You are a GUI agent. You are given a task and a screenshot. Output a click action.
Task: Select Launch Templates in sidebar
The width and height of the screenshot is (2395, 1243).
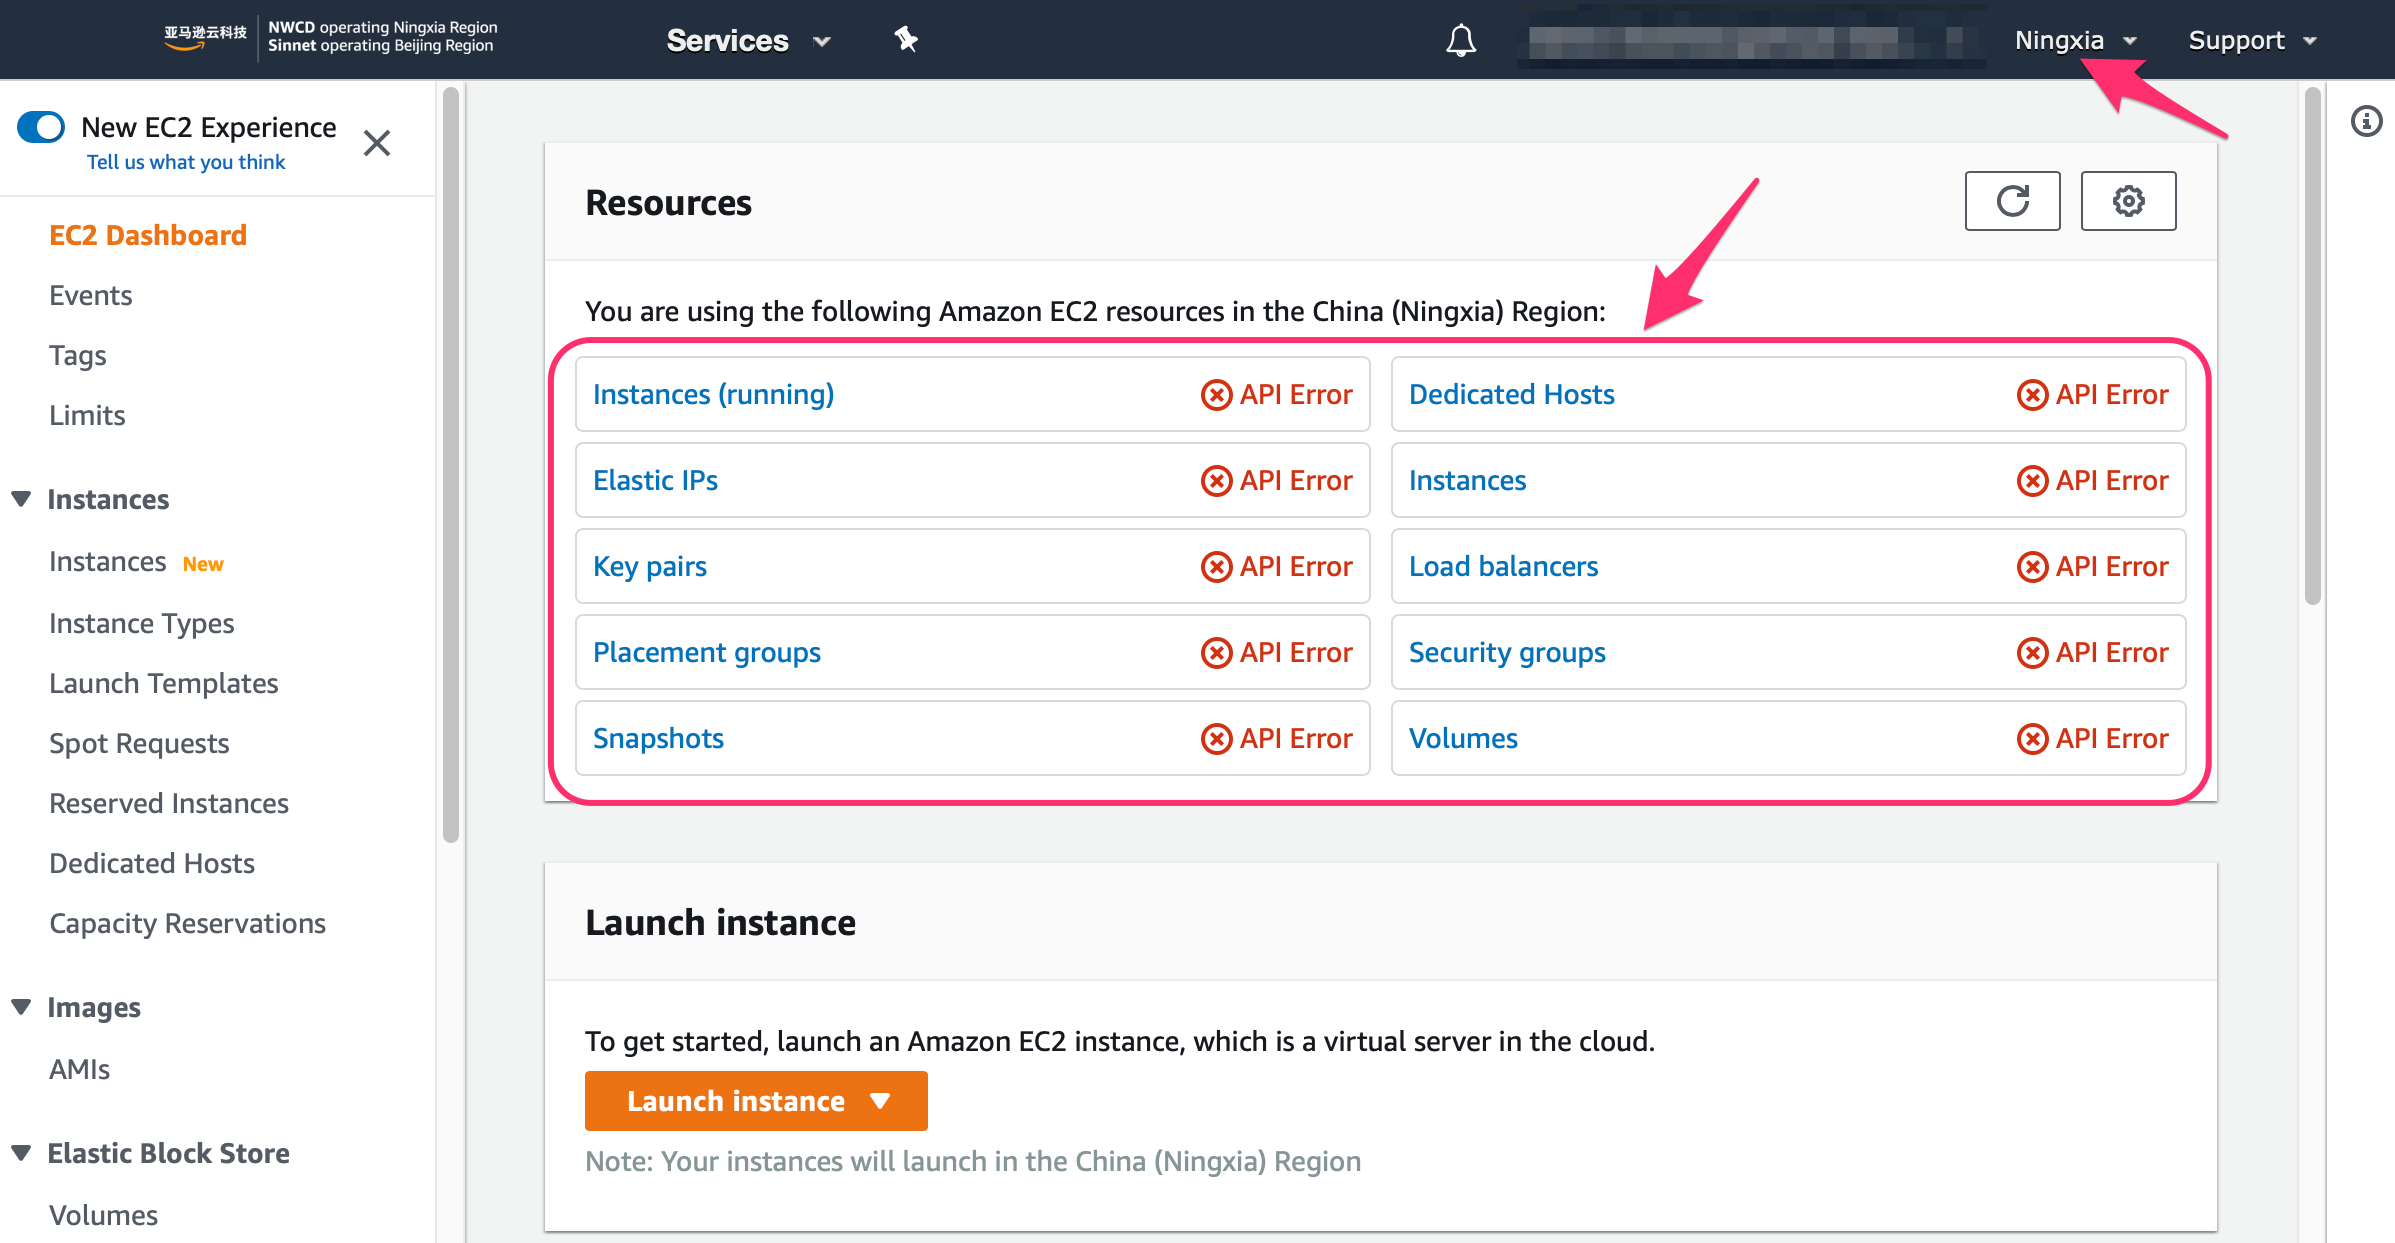coord(164,684)
